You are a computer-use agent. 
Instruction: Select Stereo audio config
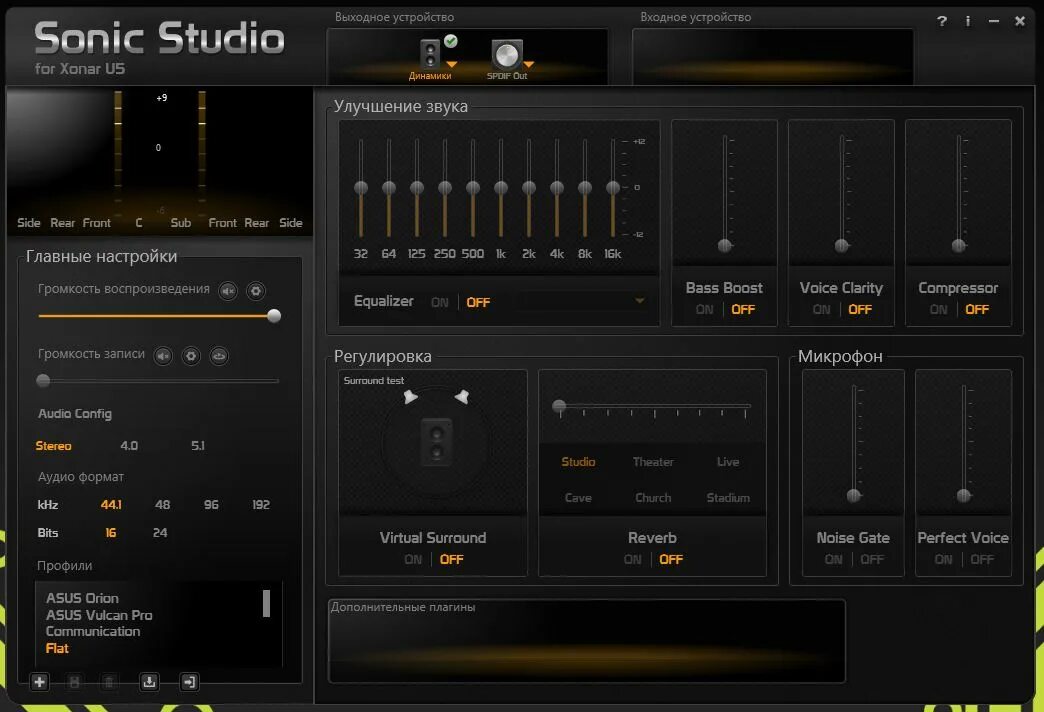53,446
